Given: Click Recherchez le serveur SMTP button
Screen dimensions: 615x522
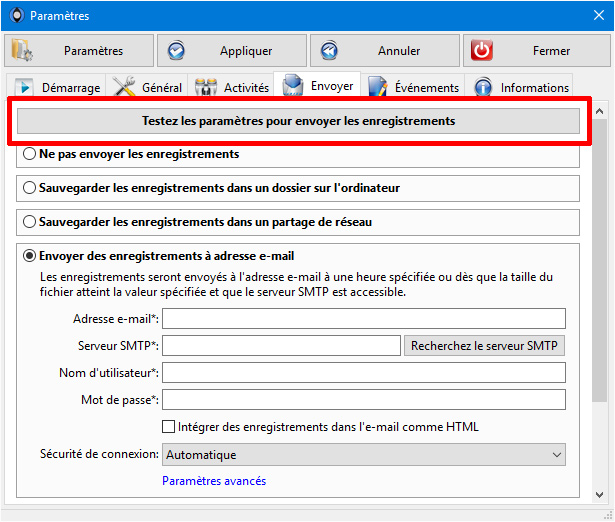Looking at the screenshot, I should (x=484, y=346).
